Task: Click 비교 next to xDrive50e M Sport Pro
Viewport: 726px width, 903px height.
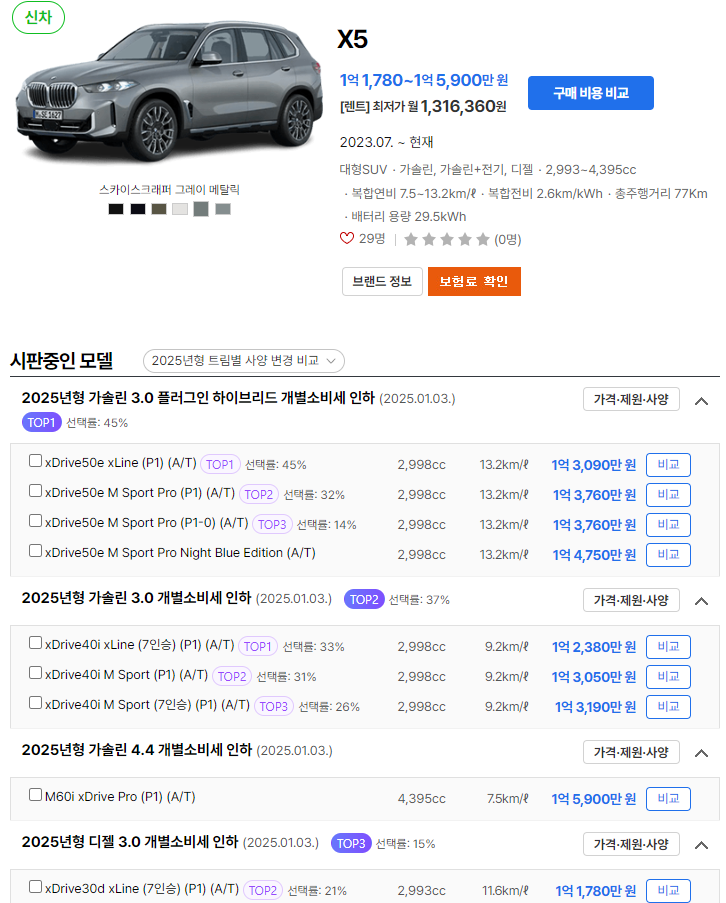Action: tap(667, 494)
